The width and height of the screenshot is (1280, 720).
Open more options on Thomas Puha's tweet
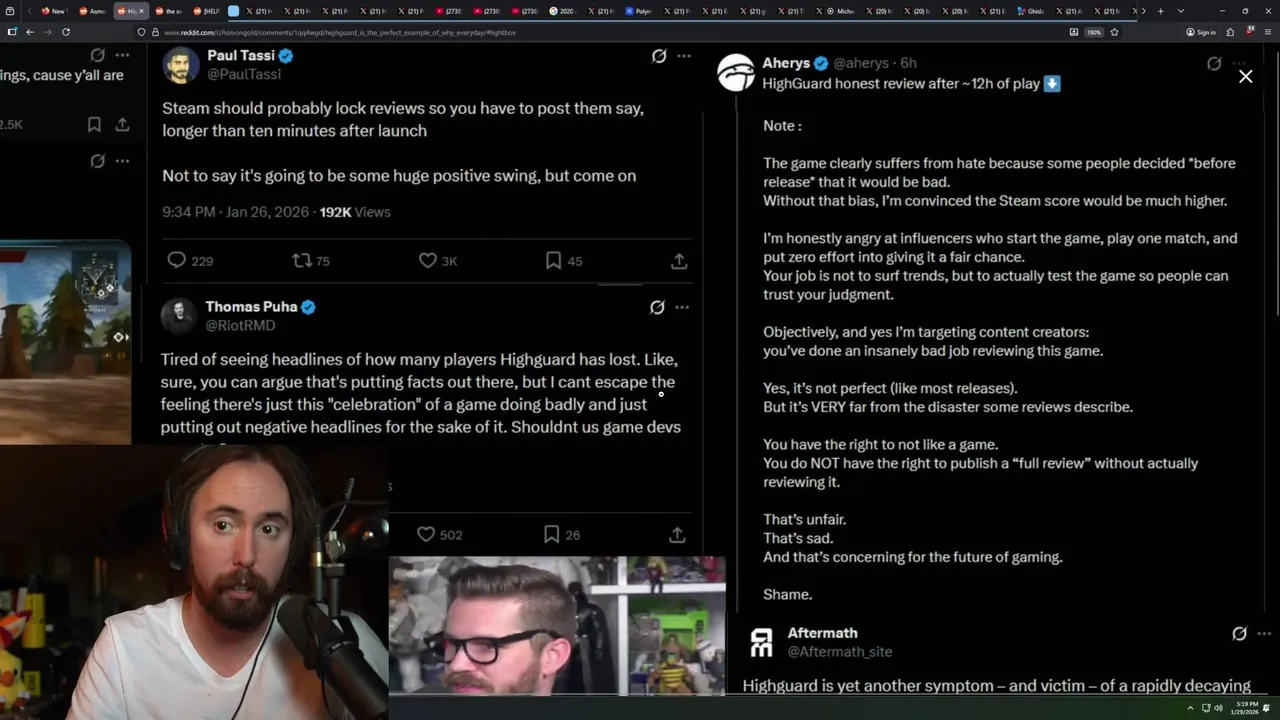click(x=682, y=307)
